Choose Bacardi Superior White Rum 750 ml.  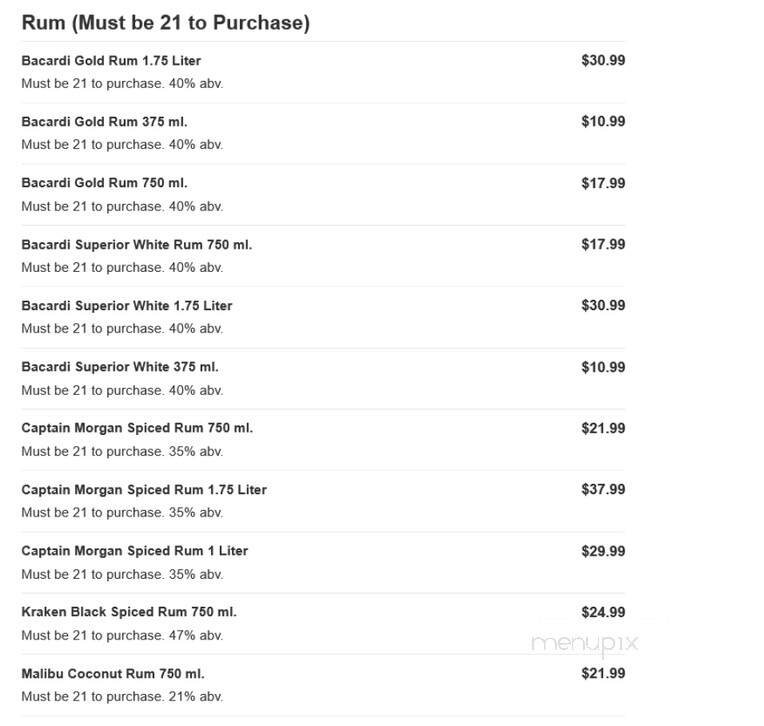click(136, 245)
